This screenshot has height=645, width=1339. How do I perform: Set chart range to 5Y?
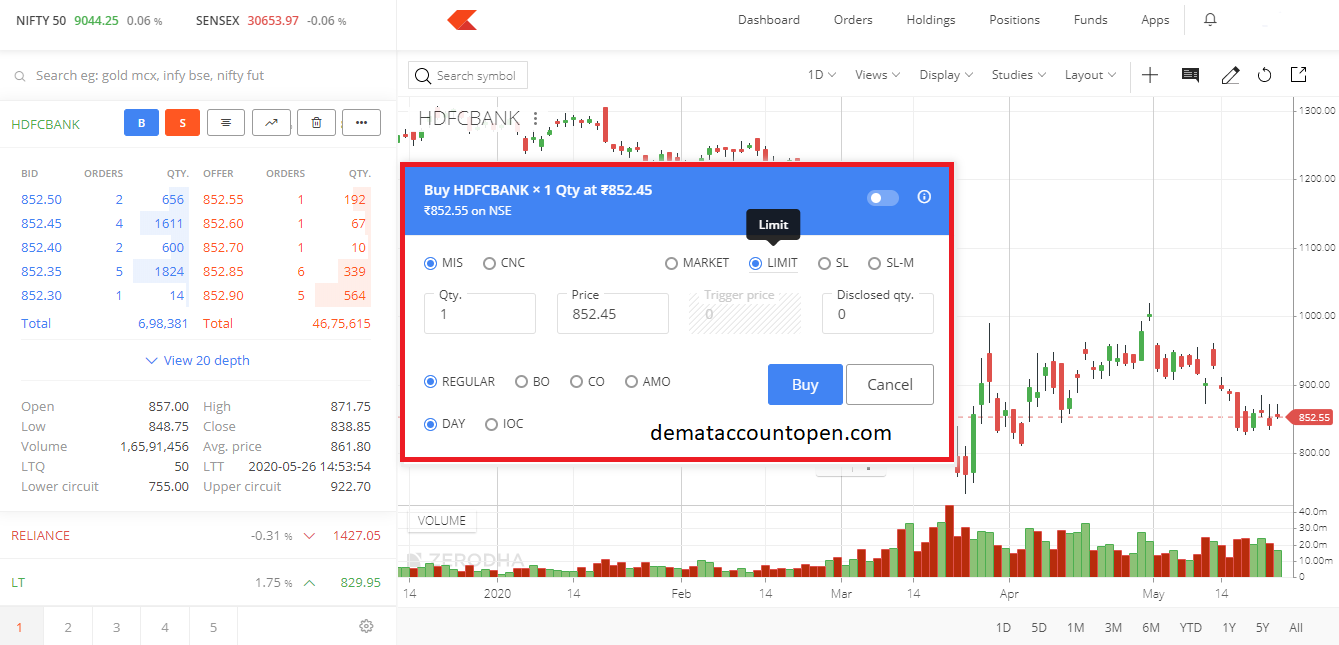point(1262,628)
